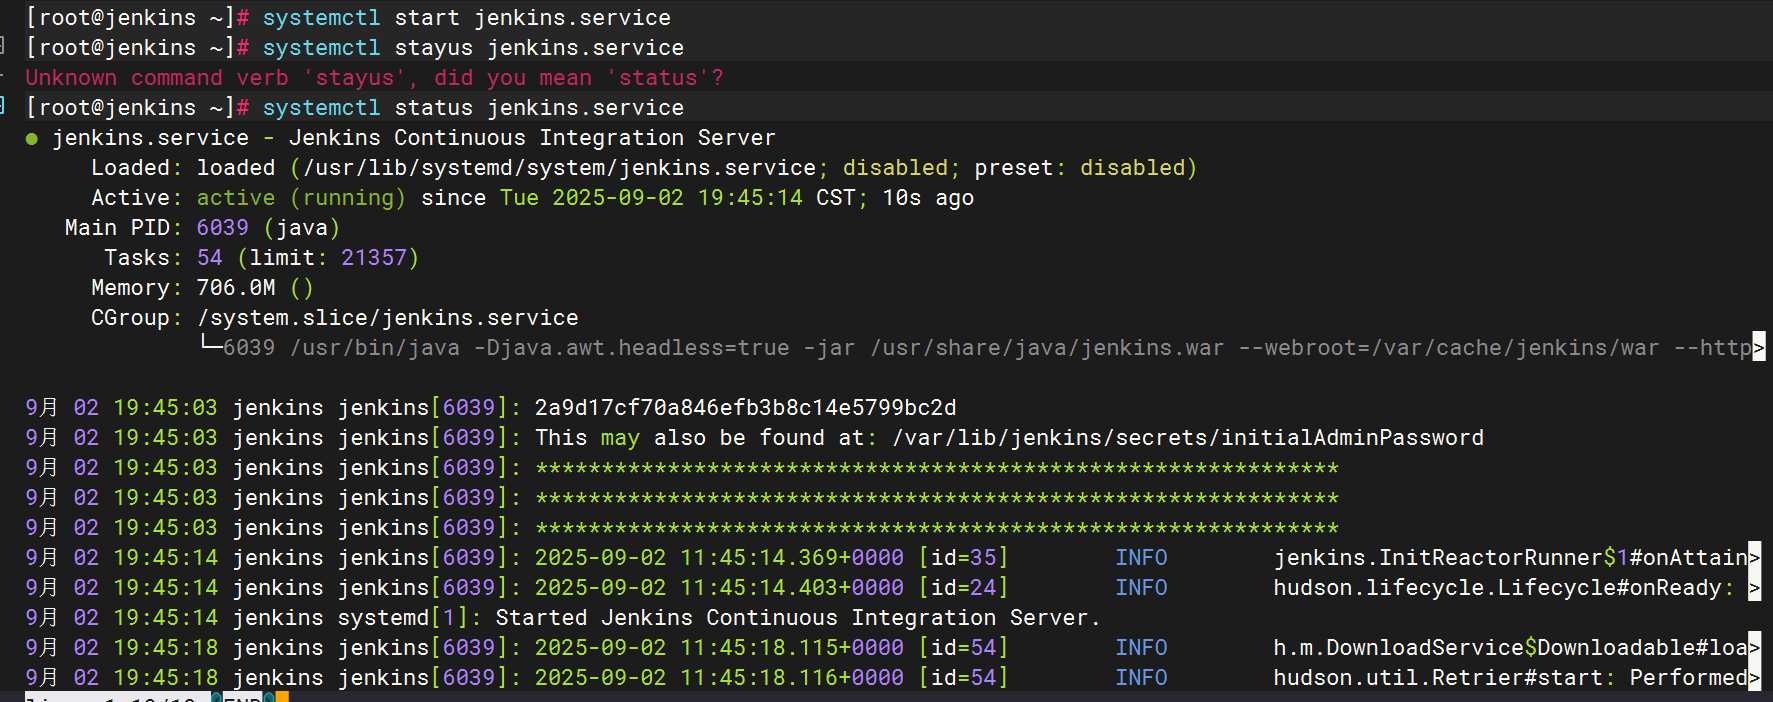This screenshot has width=1773, height=702.
Task: Click '[id=54]' on the 11:45:18.116 line
Action: [x=963, y=678]
